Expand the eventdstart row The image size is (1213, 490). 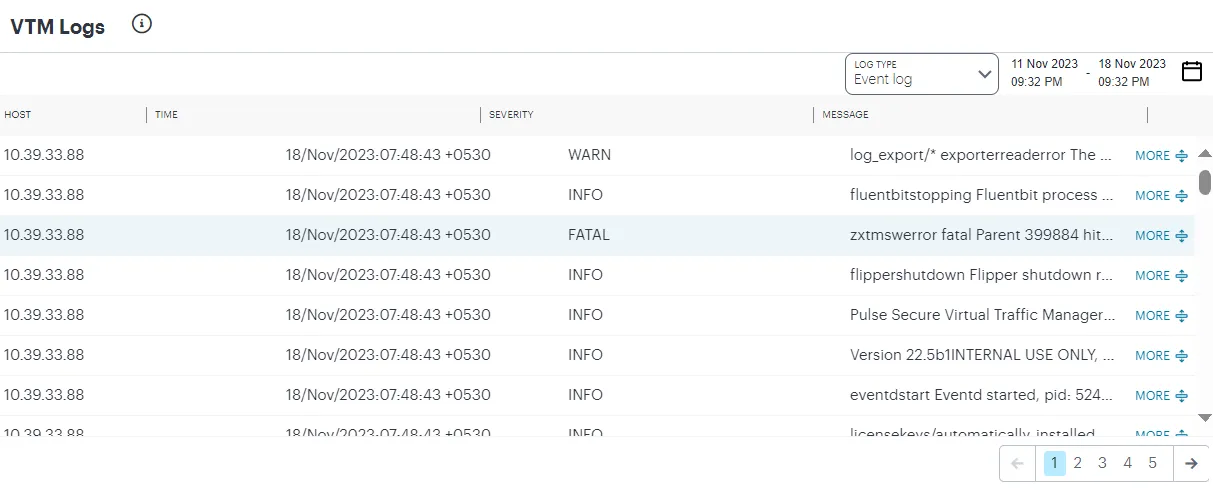pyautogui.click(x=1161, y=396)
